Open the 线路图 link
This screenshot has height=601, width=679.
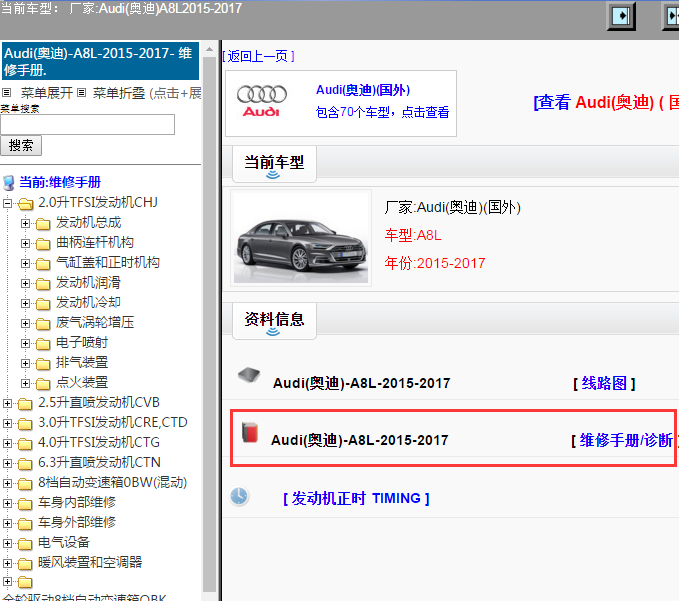pyautogui.click(x=604, y=383)
